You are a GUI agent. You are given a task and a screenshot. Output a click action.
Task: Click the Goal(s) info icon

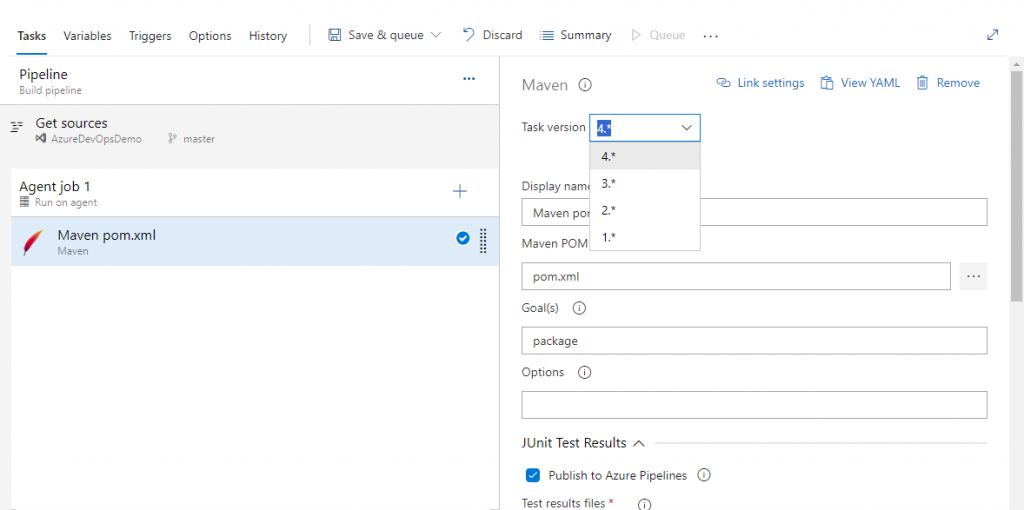[579, 308]
